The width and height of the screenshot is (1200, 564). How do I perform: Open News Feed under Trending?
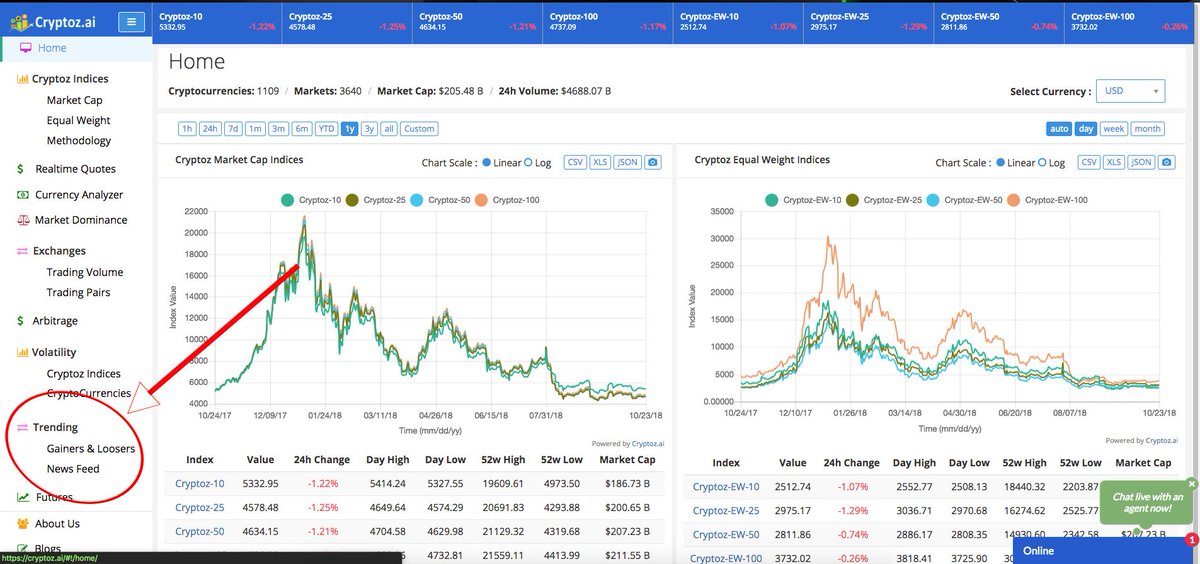coord(73,469)
